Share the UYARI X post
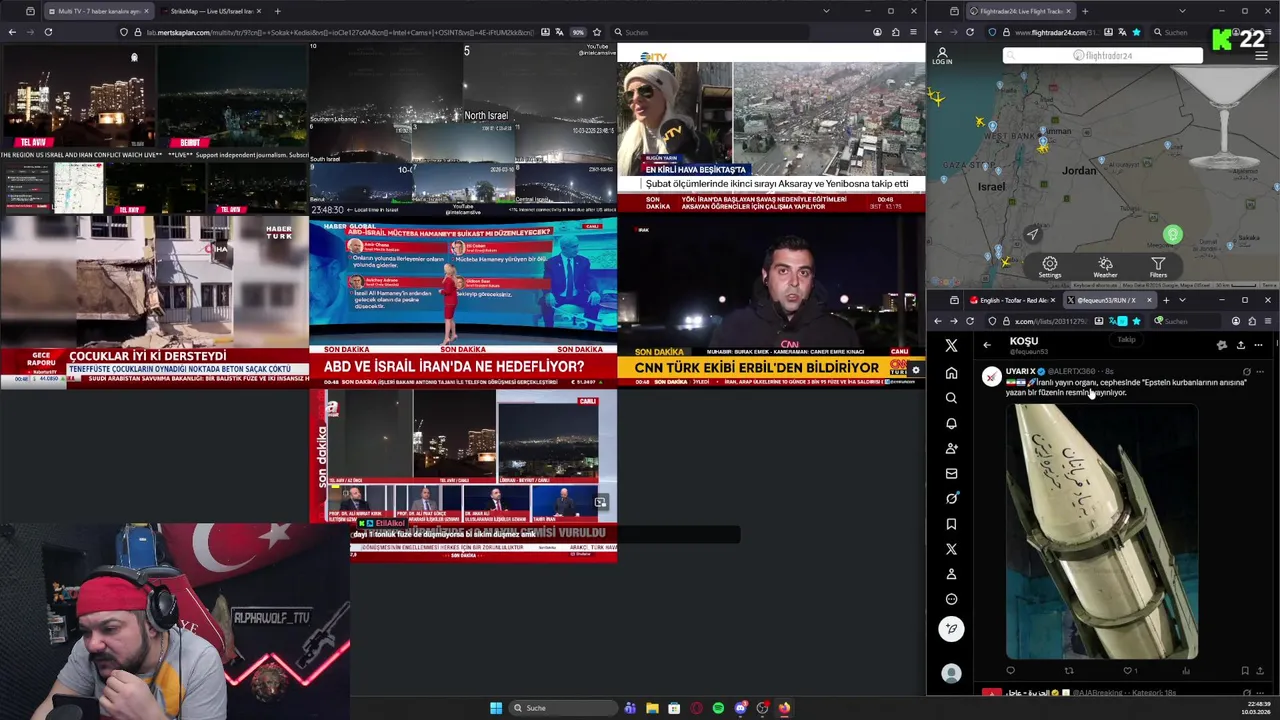This screenshot has width=1280, height=720. tap(1260, 671)
